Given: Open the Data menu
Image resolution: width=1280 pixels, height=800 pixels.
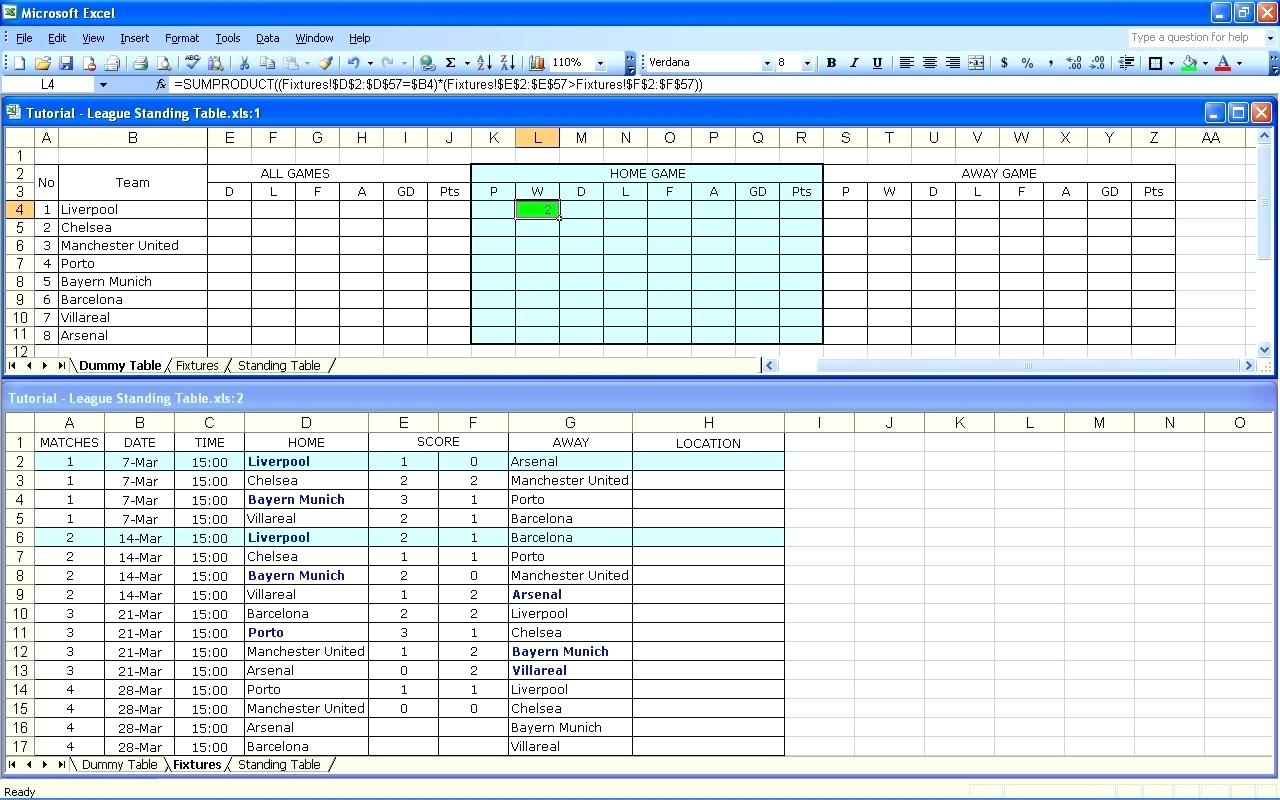Looking at the screenshot, I should click(267, 38).
